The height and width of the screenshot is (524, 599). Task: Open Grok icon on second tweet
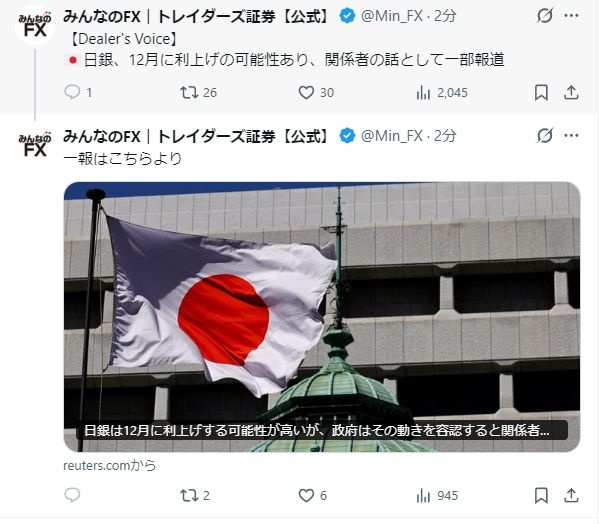[544, 136]
